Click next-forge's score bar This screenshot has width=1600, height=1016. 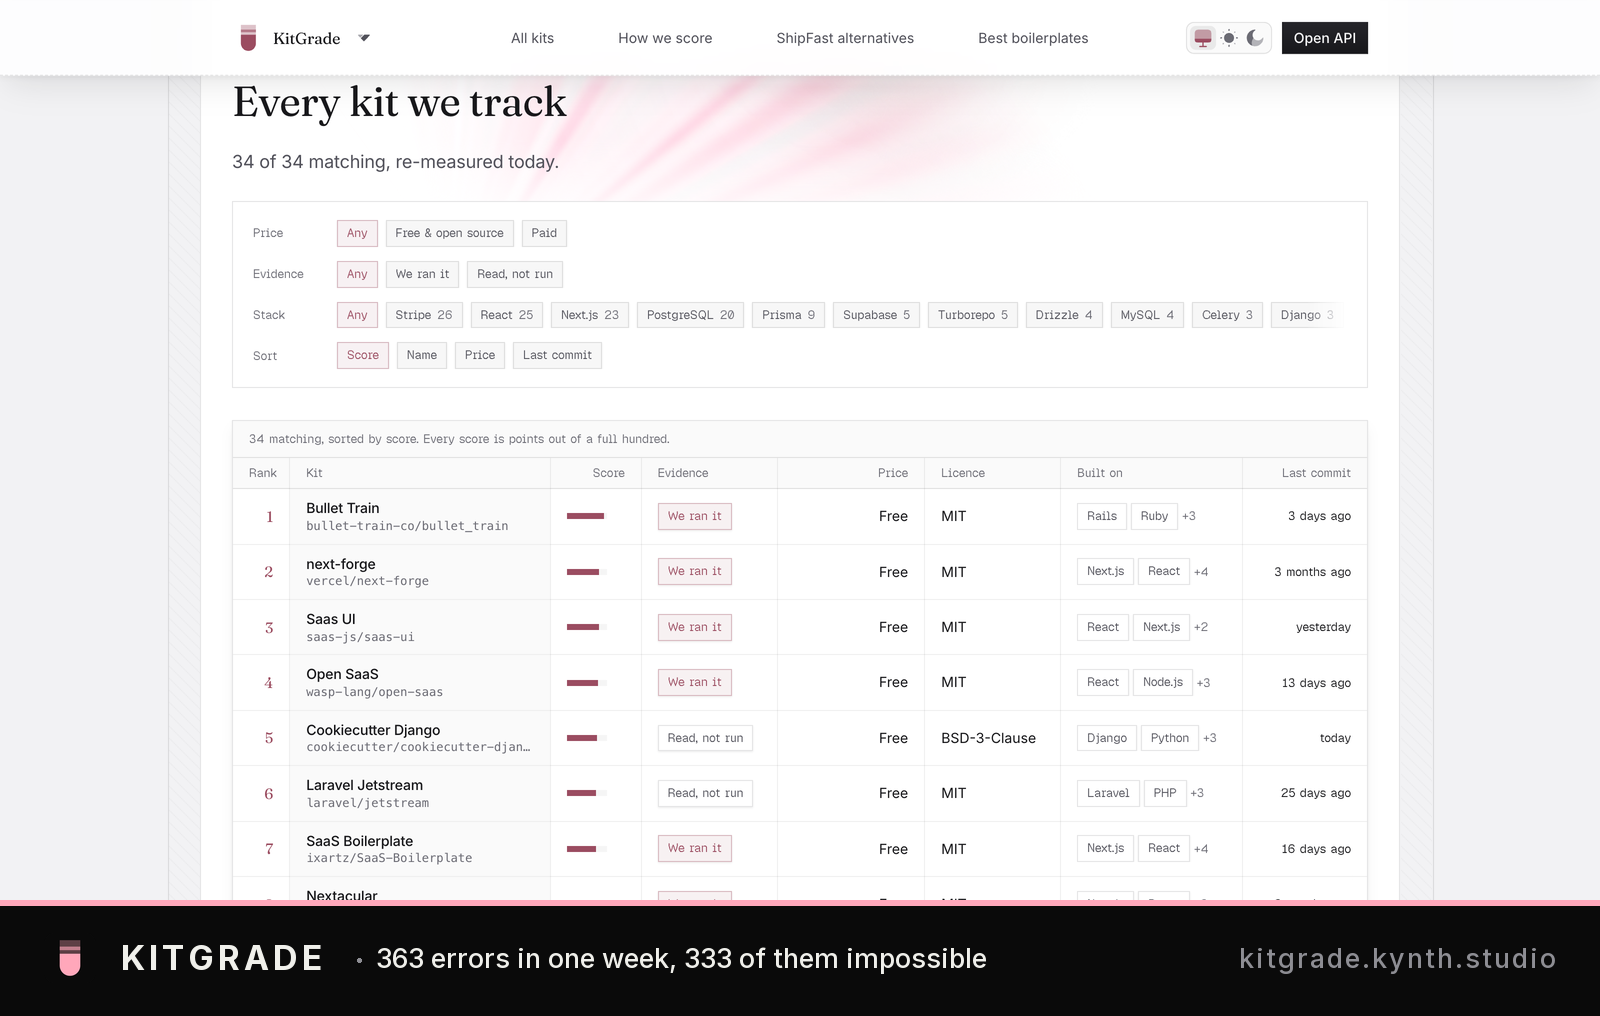[x=587, y=572]
